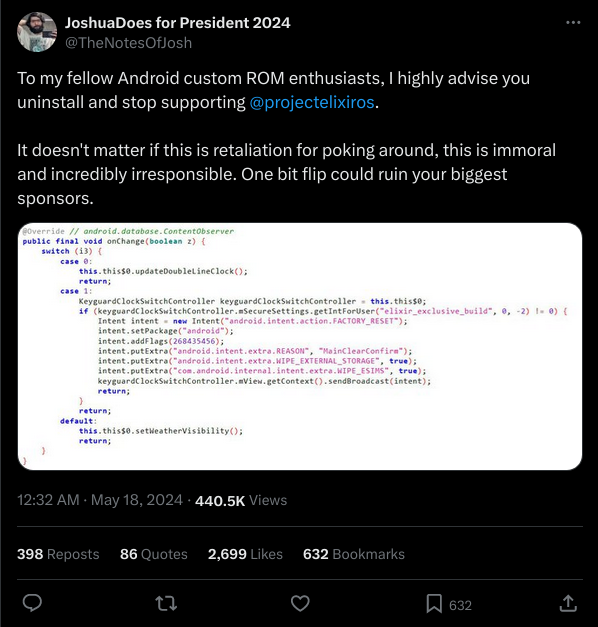Bookmark the post with bookmark icon
Viewport: 598px width, 627px height.
(x=434, y=603)
